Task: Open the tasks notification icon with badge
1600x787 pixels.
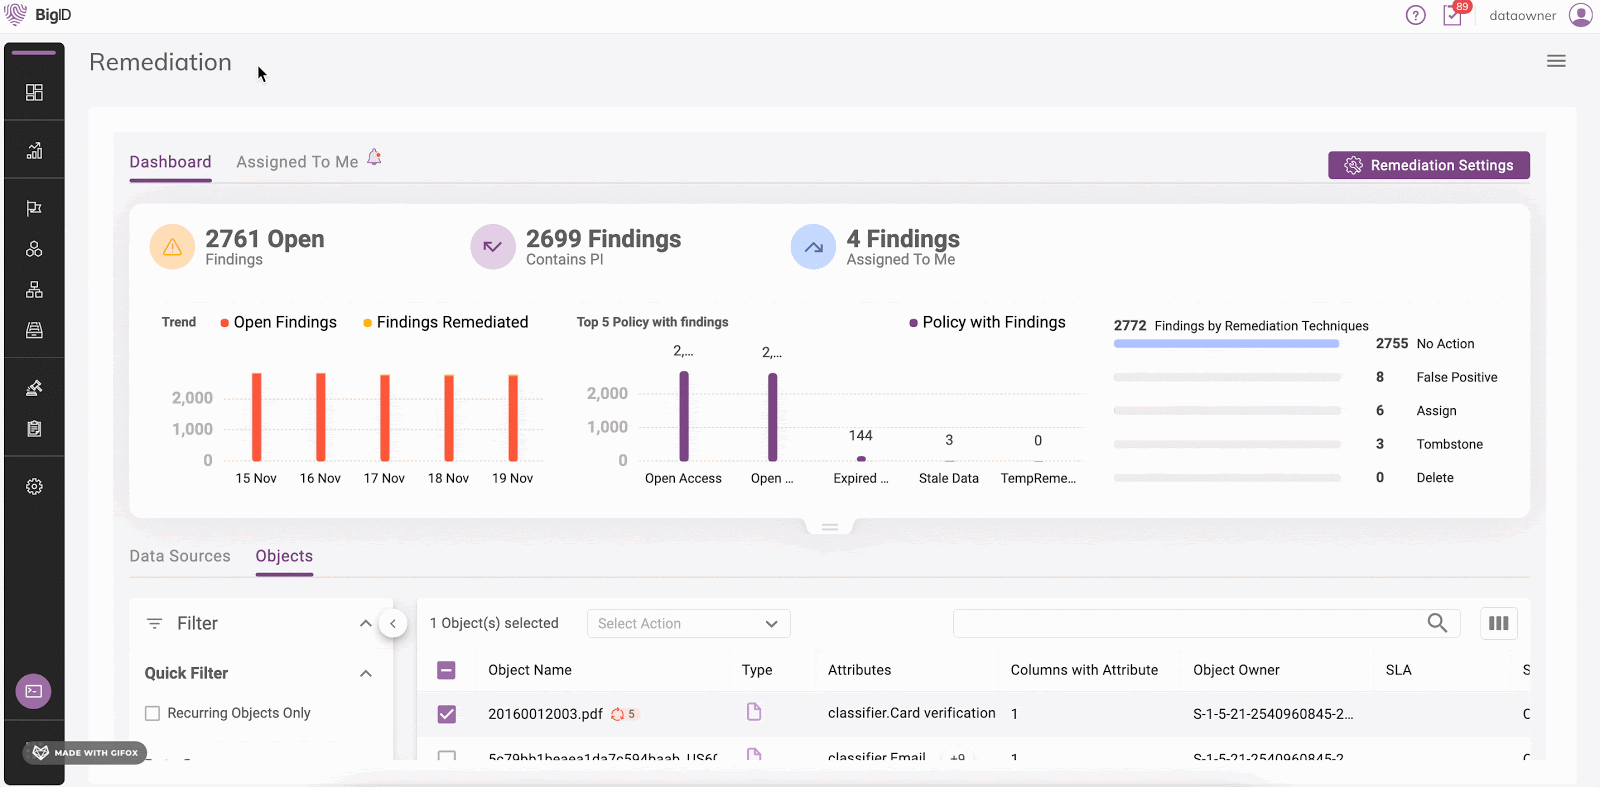Action: [1452, 15]
